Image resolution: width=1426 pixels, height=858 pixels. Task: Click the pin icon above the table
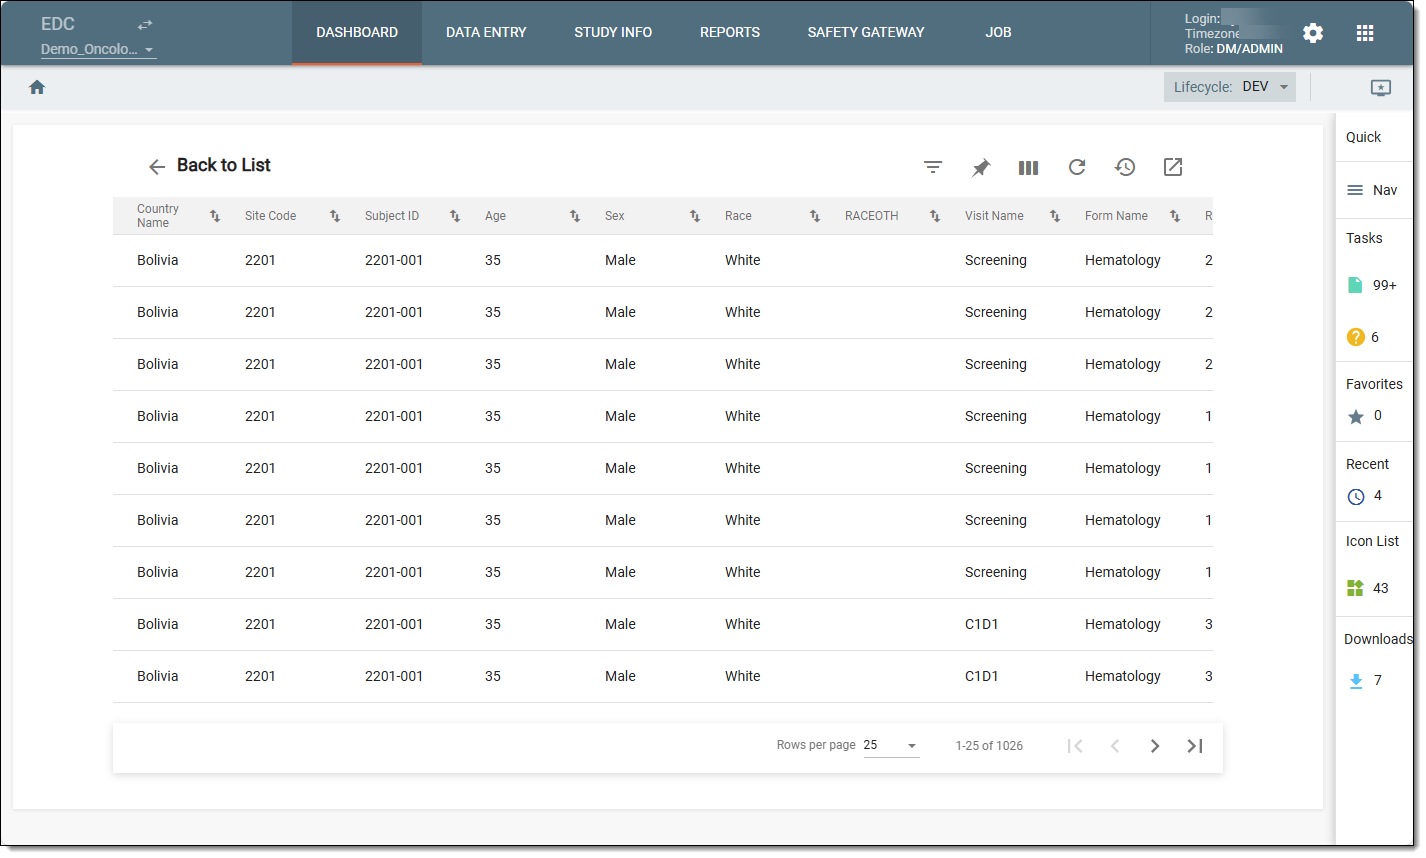click(x=981, y=167)
